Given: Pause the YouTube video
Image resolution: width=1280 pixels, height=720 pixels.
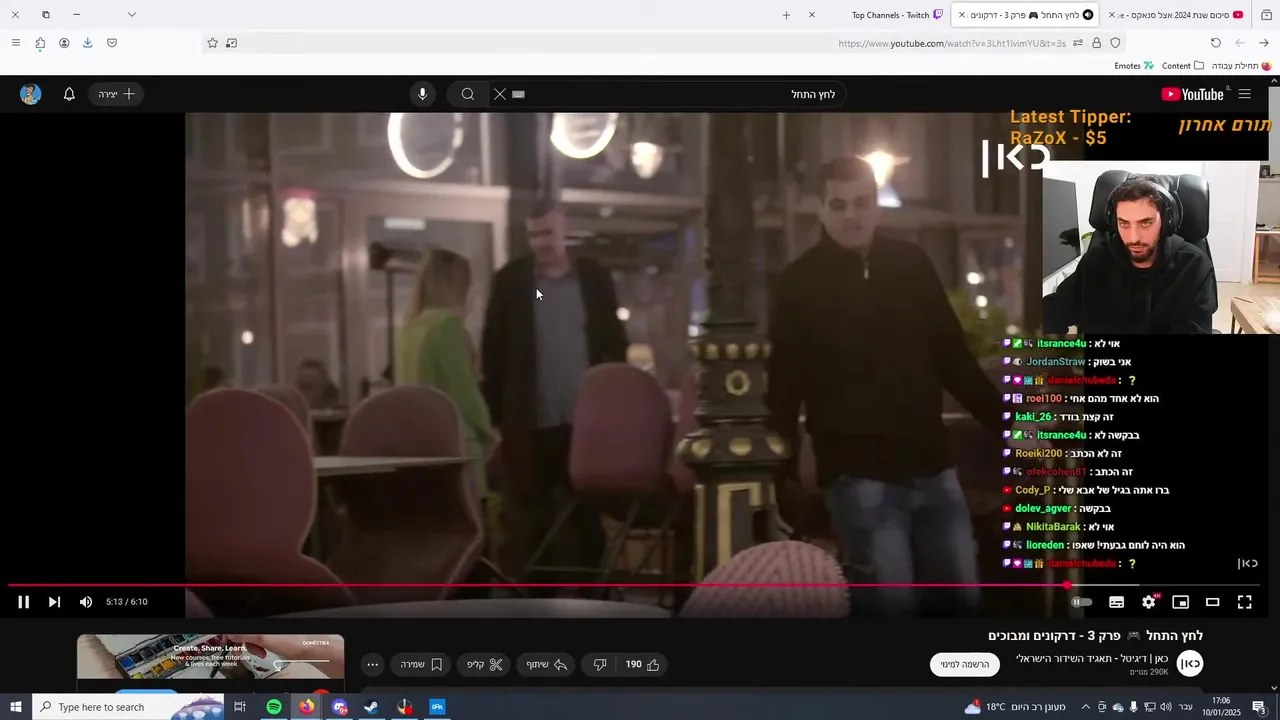Looking at the screenshot, I should (x=23, y=602).
